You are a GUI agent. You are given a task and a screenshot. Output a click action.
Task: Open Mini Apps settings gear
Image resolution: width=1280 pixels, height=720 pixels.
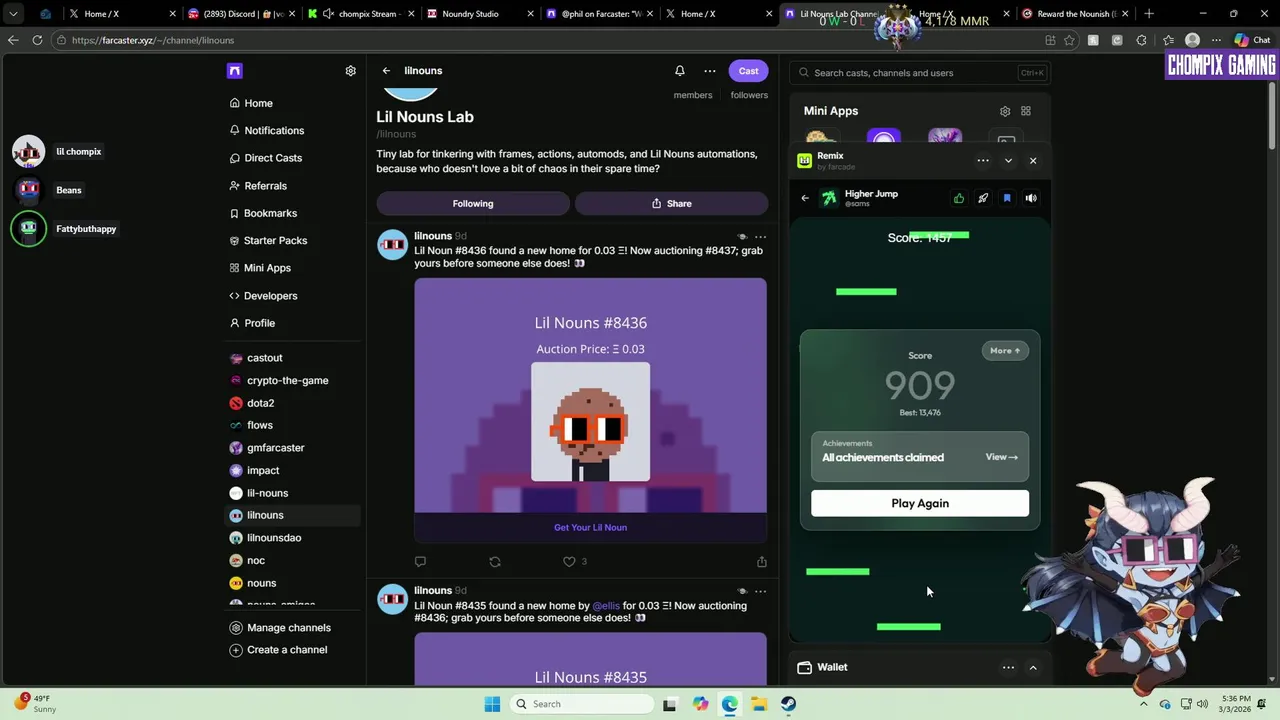(1005, 111)
